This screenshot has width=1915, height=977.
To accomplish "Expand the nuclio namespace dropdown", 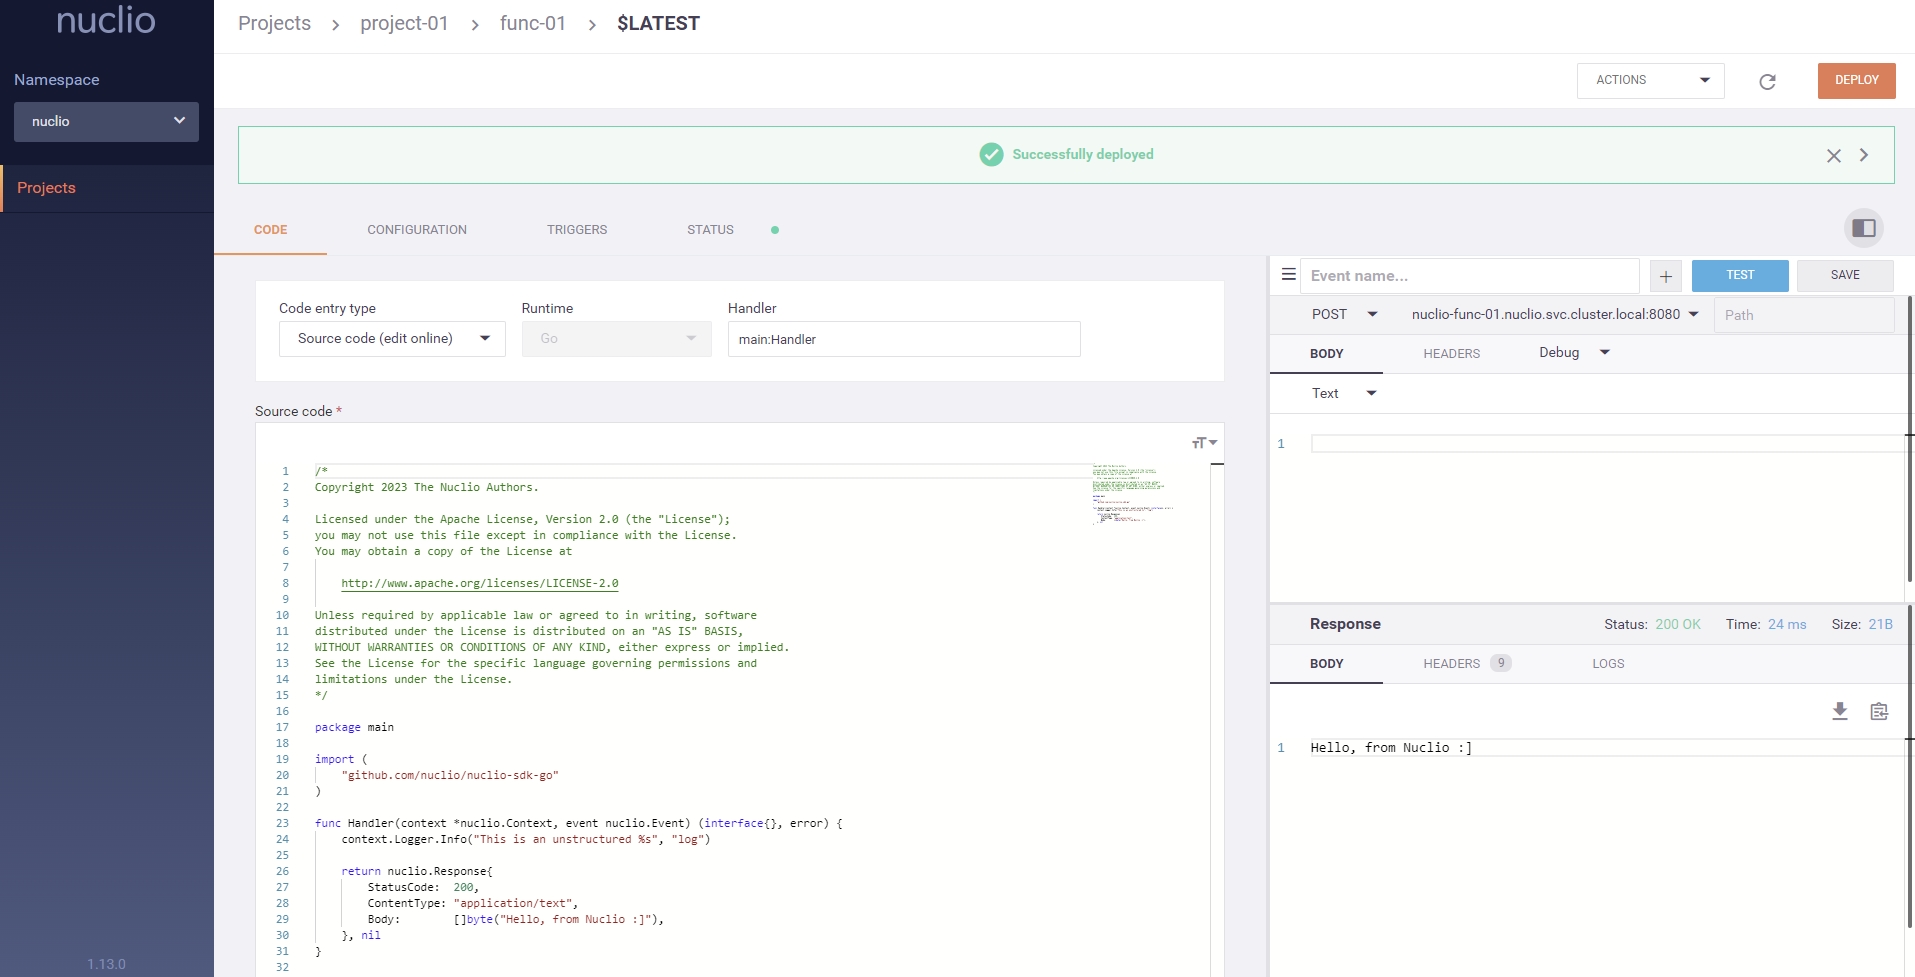I will pyautogui.click(x=106, y=121).
